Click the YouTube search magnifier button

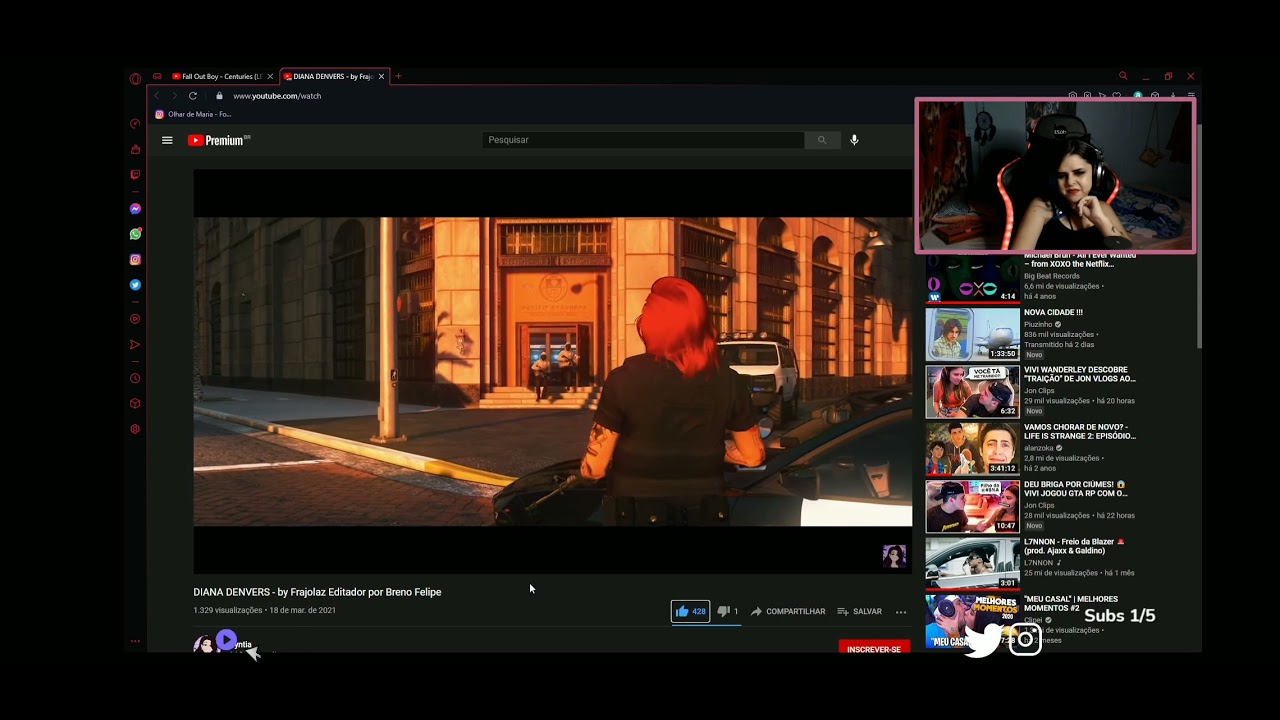pos(822,140)
